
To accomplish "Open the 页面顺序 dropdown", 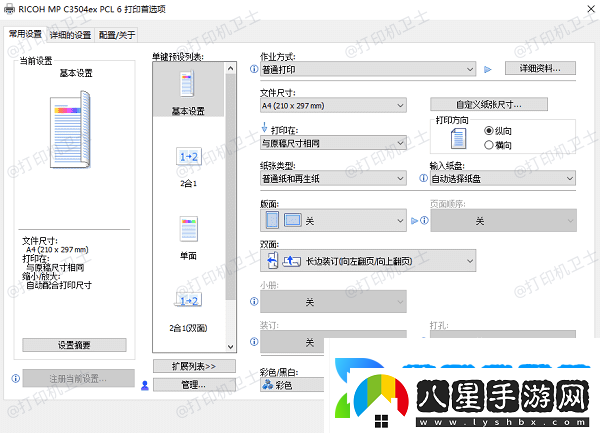I will point(503,220).
